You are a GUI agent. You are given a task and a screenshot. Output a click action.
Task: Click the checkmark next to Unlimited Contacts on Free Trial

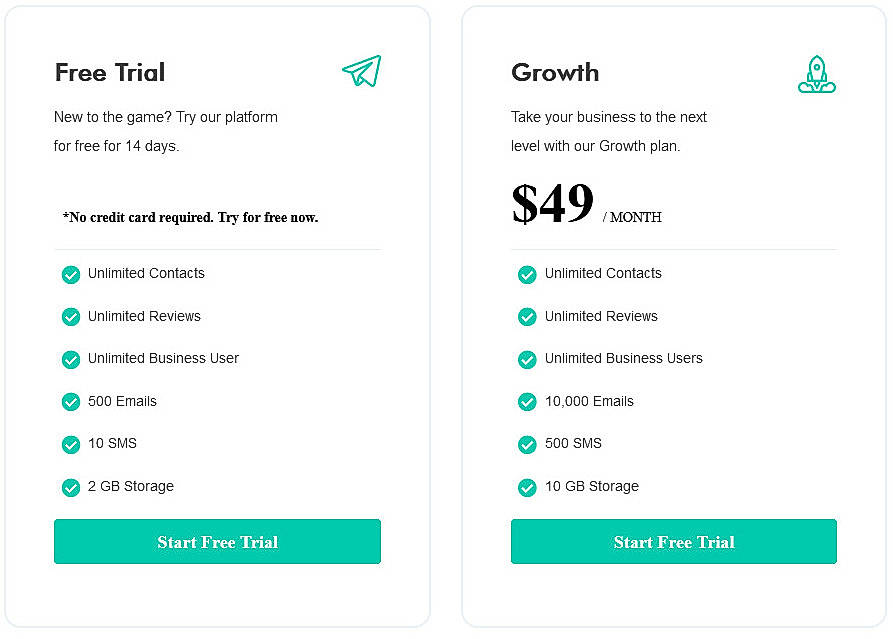(x=71, y=274)
